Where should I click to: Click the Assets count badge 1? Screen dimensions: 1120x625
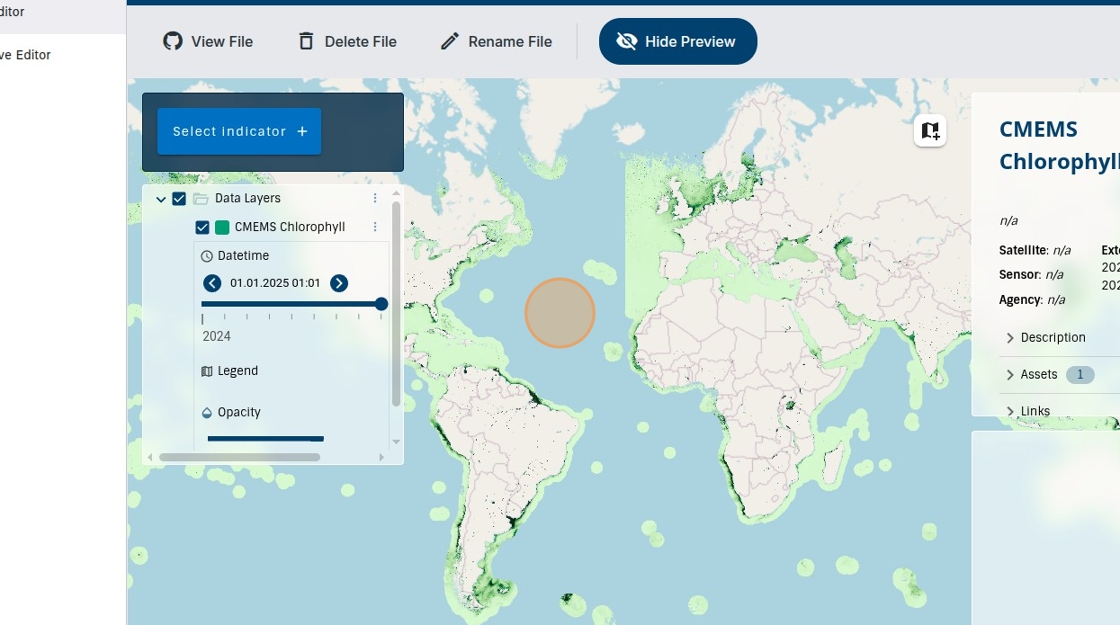(1080, 374)
